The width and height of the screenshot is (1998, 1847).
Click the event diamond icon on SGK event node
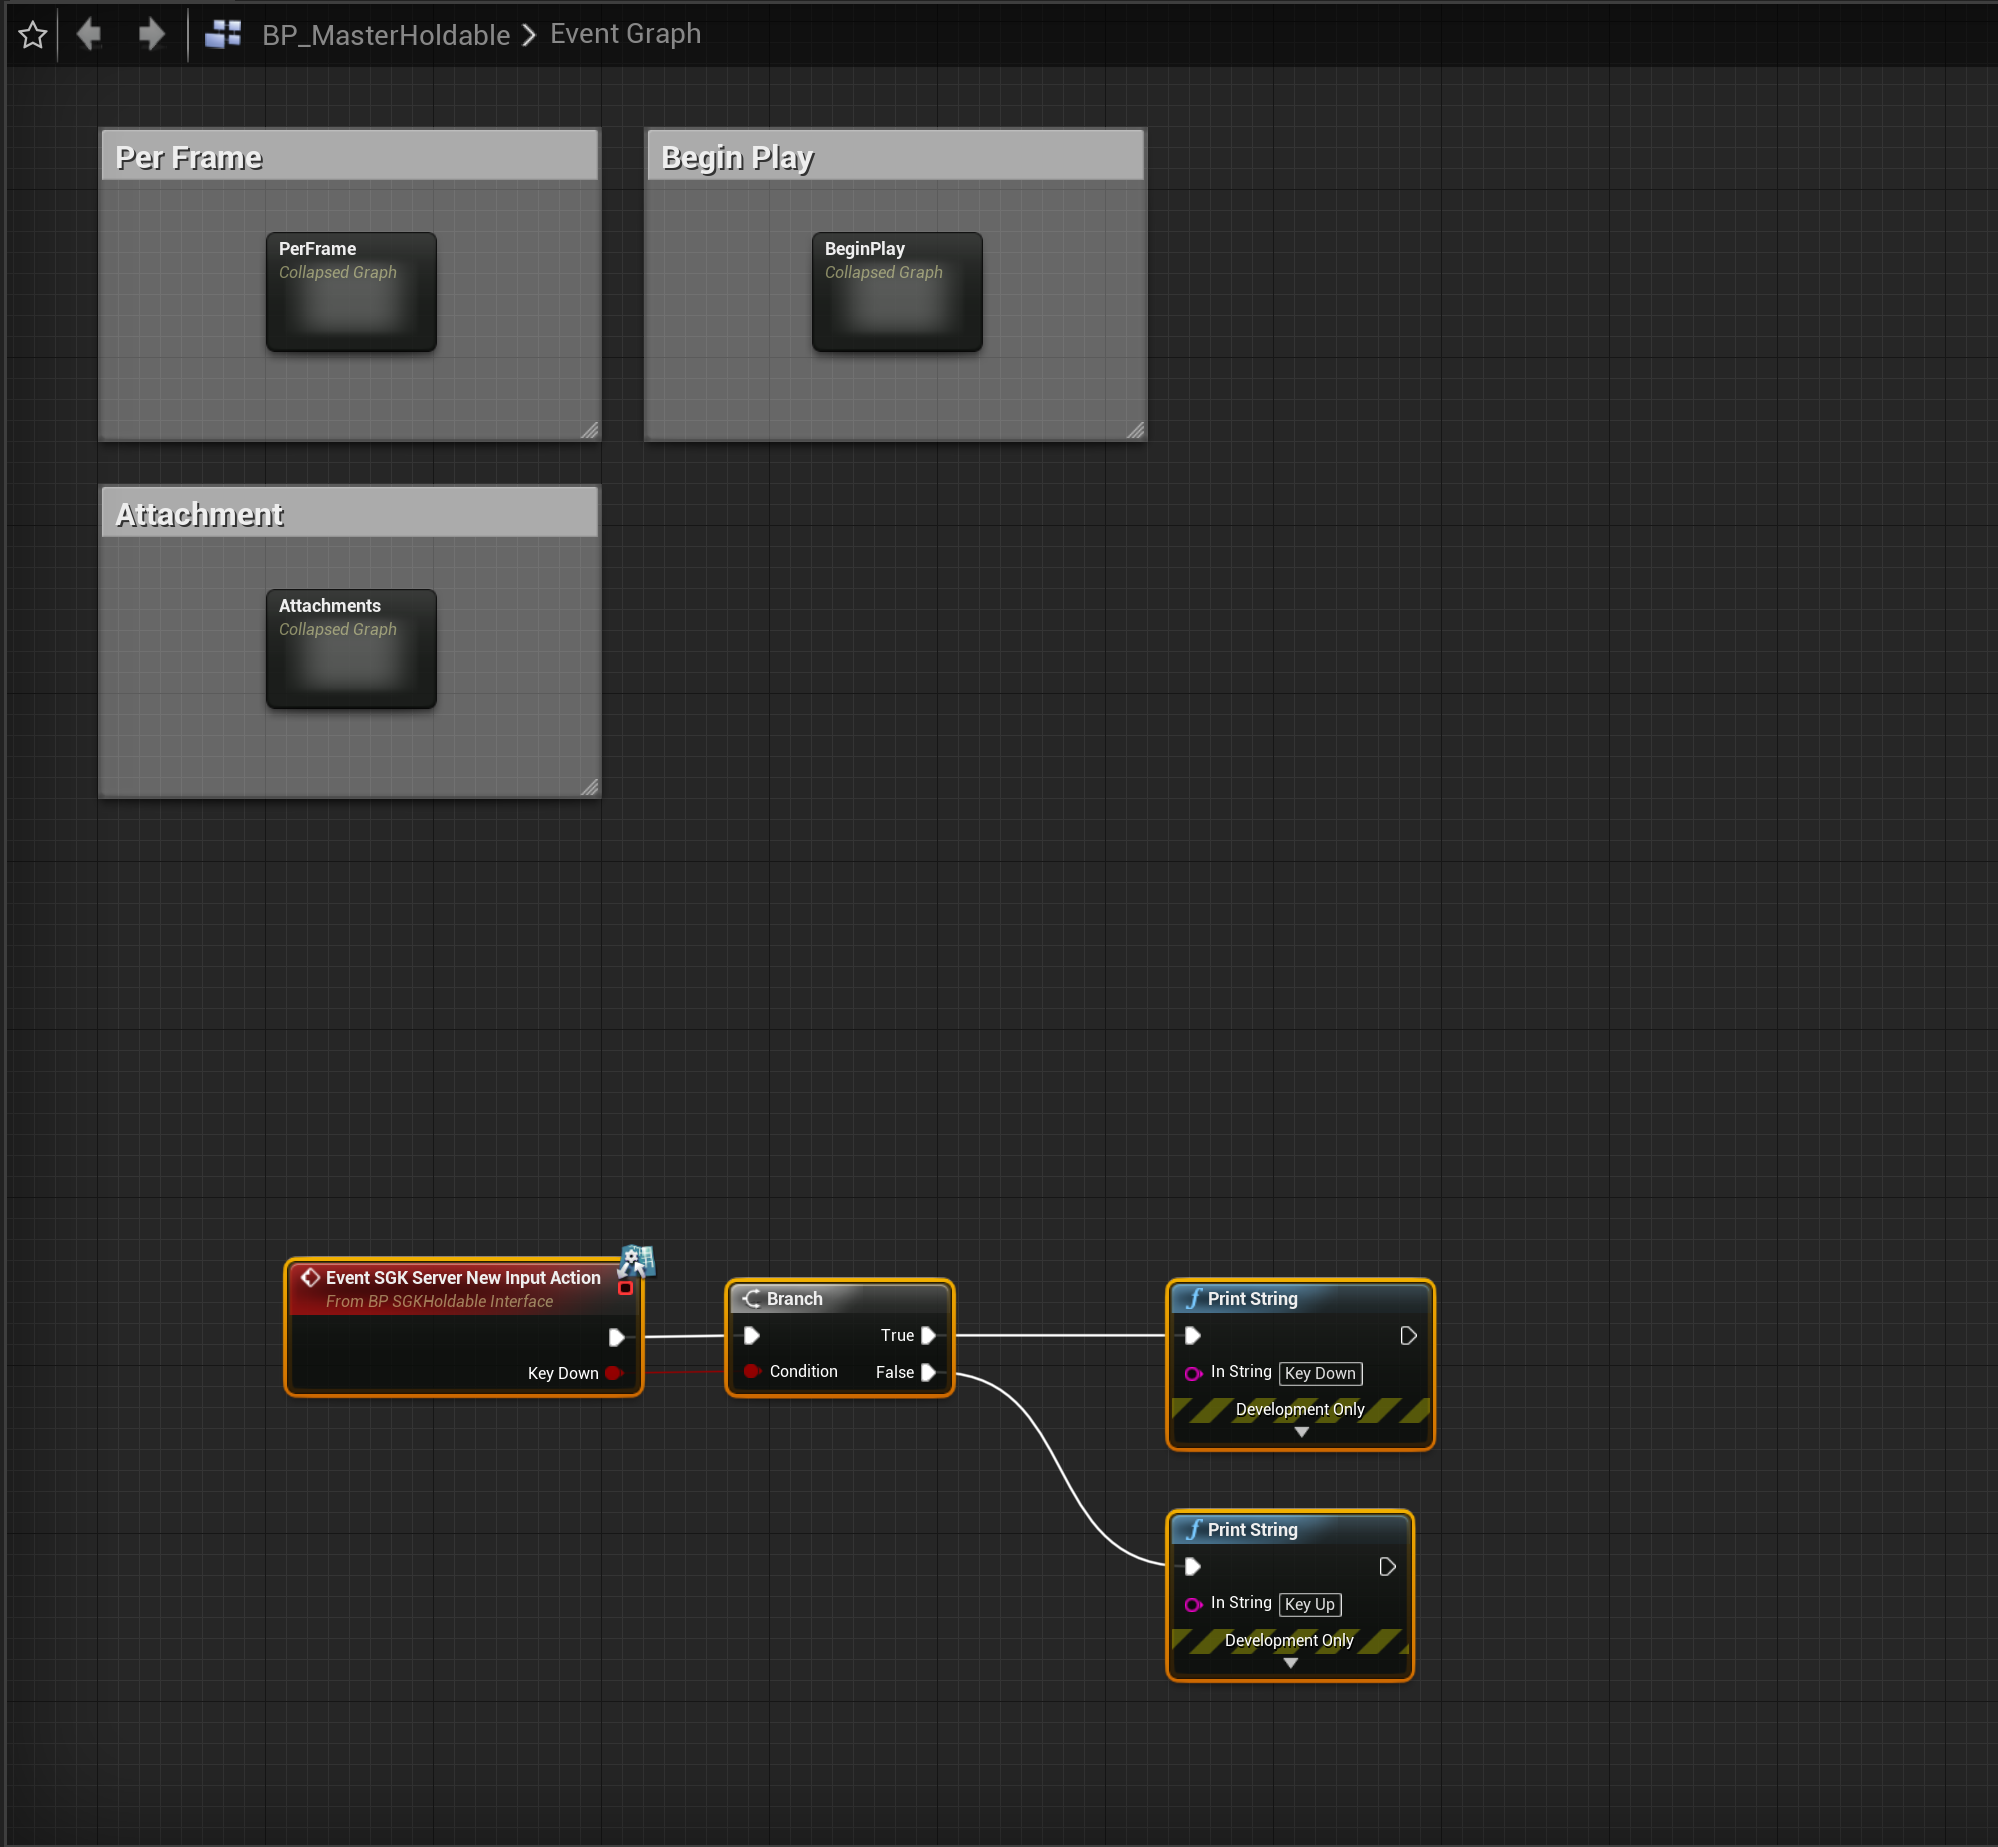click(x=310, y=1277)
